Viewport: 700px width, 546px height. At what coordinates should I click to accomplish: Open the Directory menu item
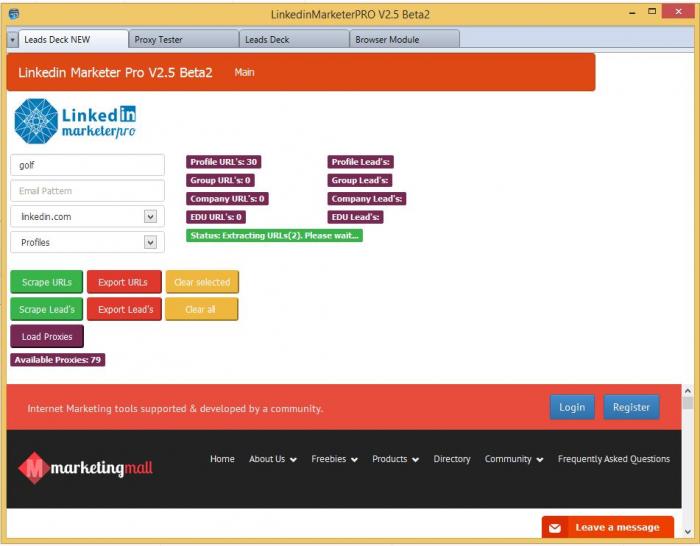(452, 459)
